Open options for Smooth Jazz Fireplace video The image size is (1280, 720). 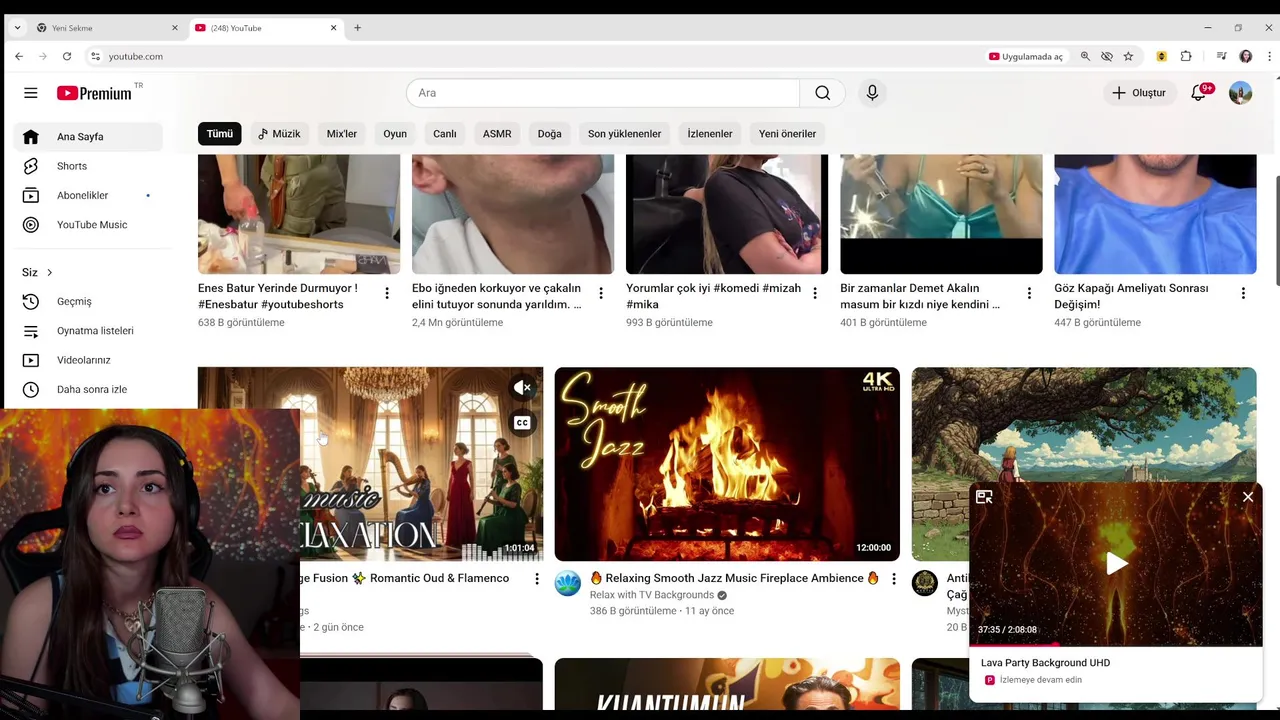pos(894,579)
